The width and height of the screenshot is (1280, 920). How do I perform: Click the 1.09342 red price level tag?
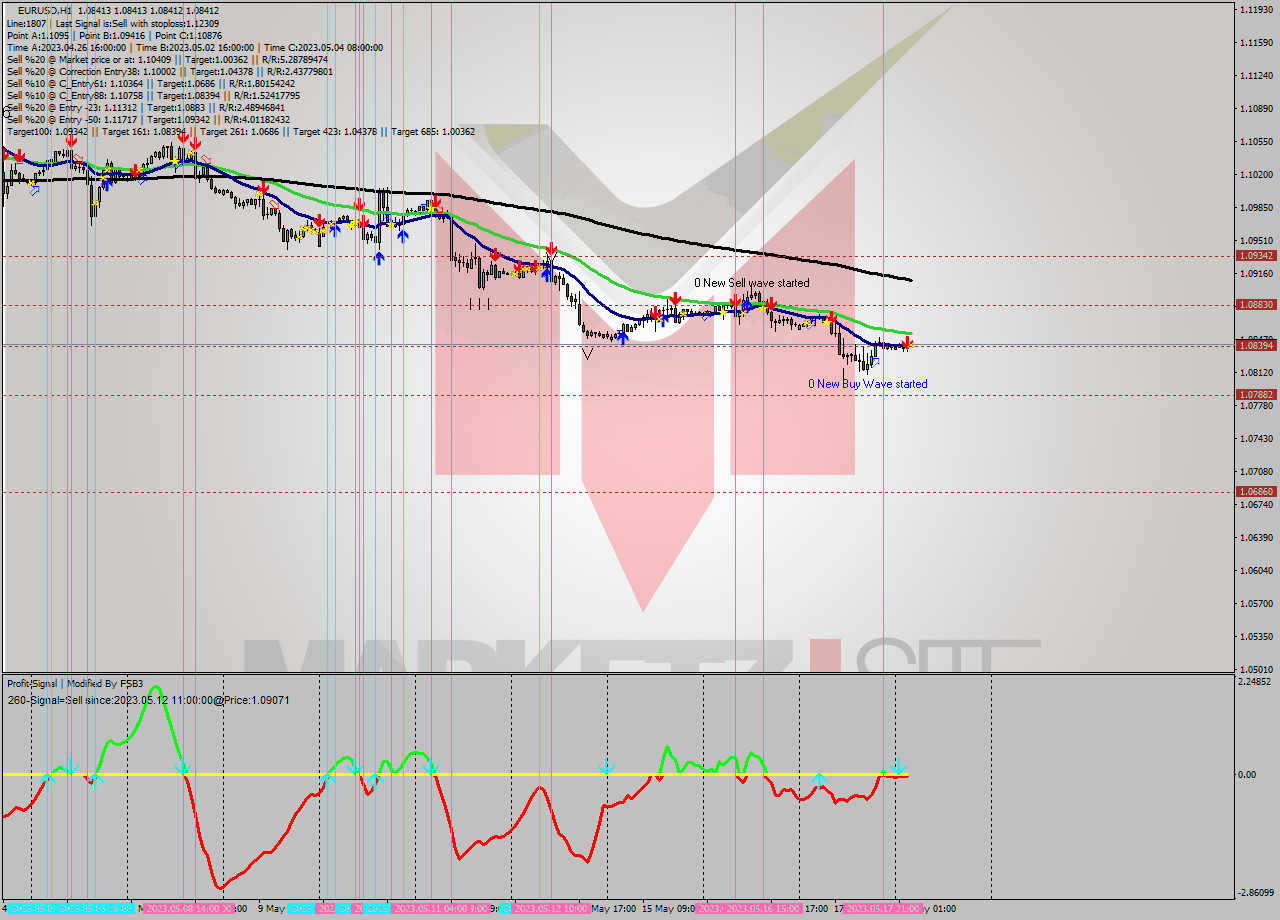(x=1255, y=256)
